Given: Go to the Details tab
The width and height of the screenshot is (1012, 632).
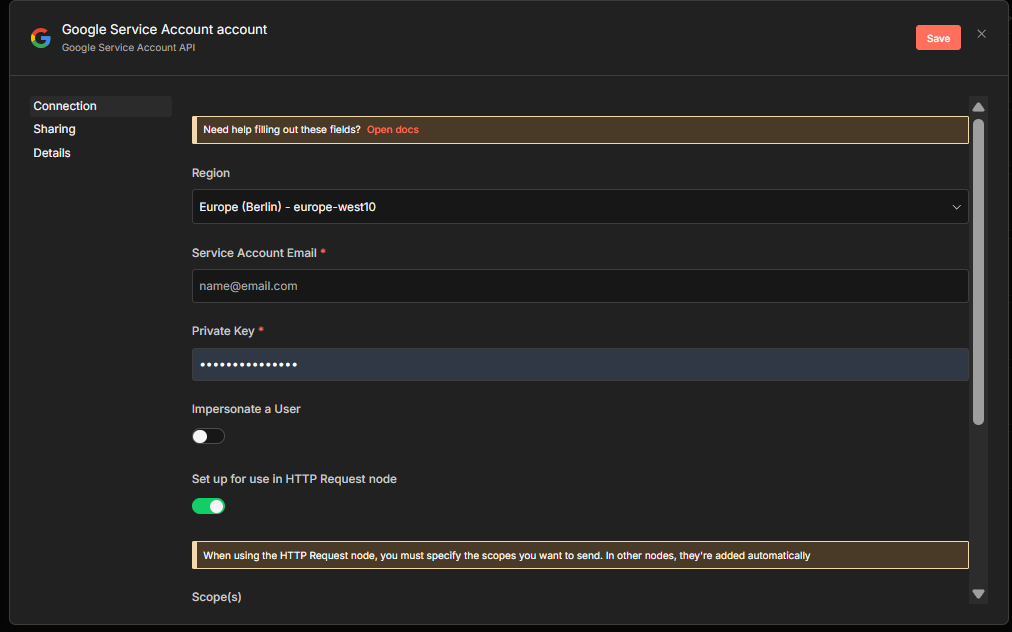Looking at the screenshot, I should tap(52, 153).
